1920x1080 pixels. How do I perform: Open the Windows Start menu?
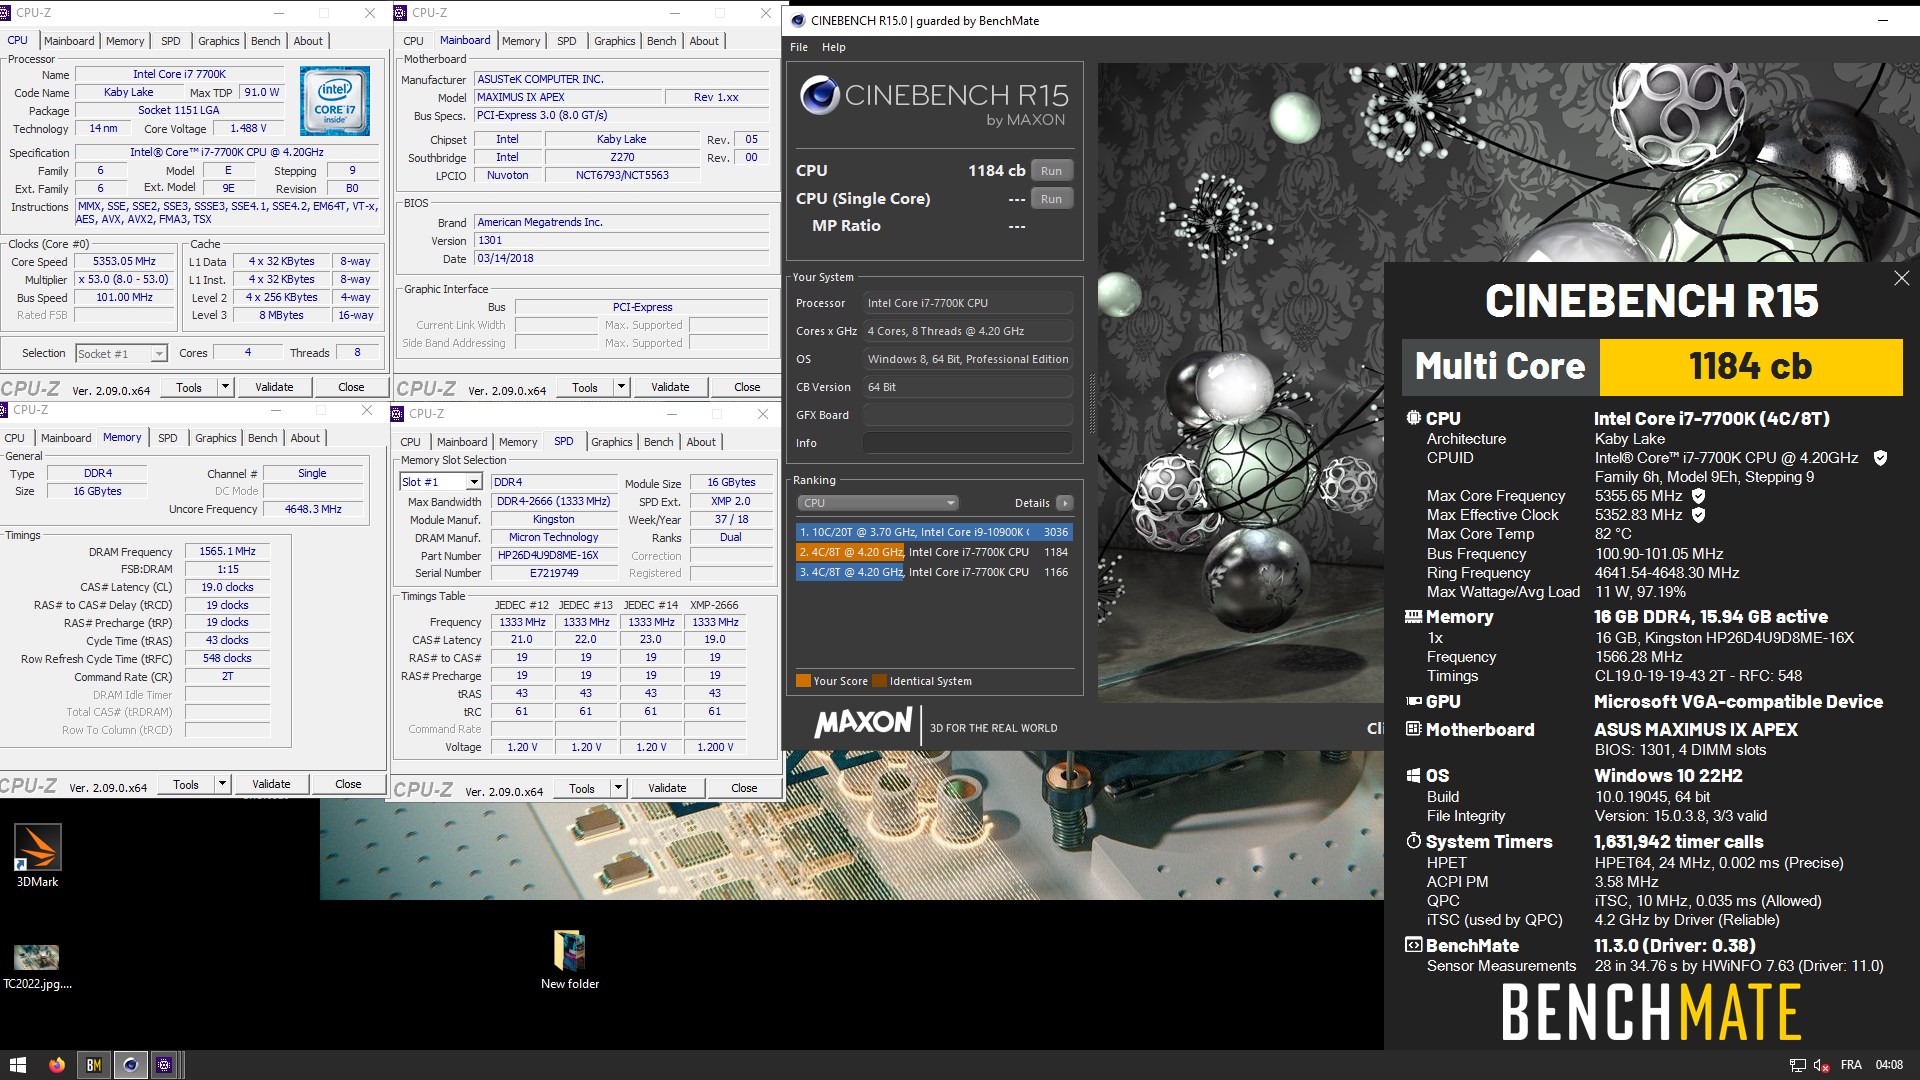pyautogui.click(x=17, y=1065)
